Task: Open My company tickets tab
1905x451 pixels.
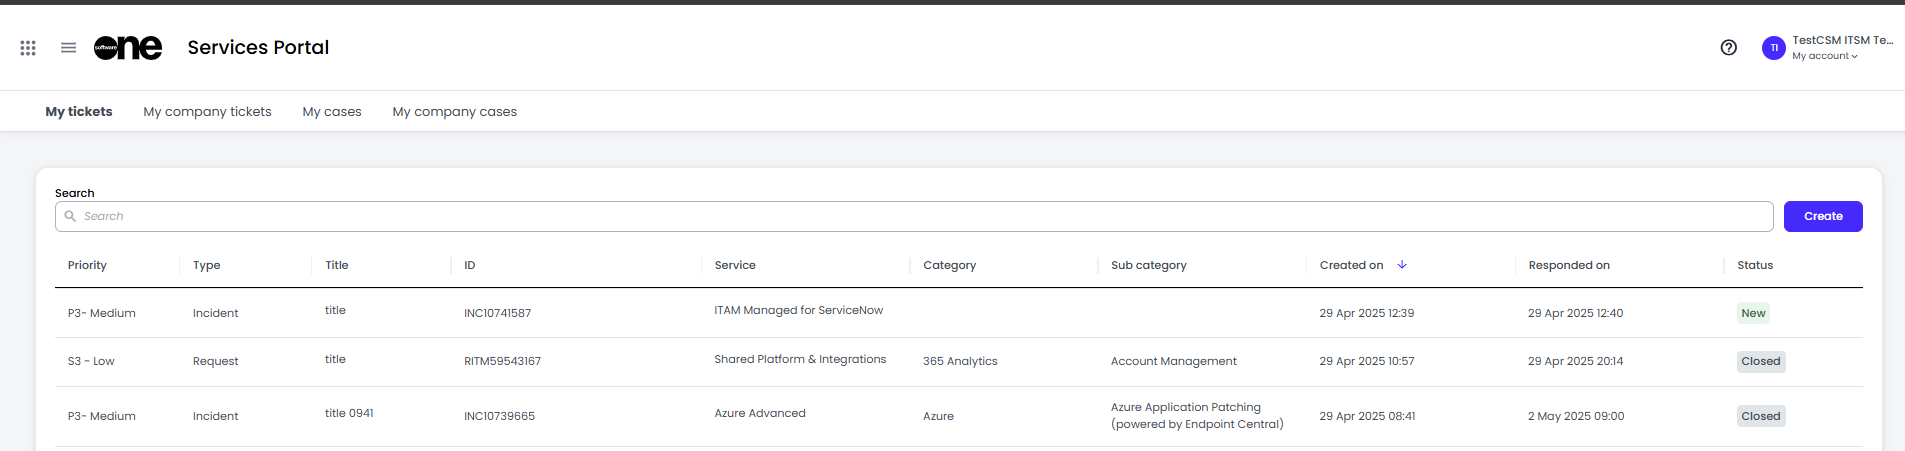Action: 207,112
